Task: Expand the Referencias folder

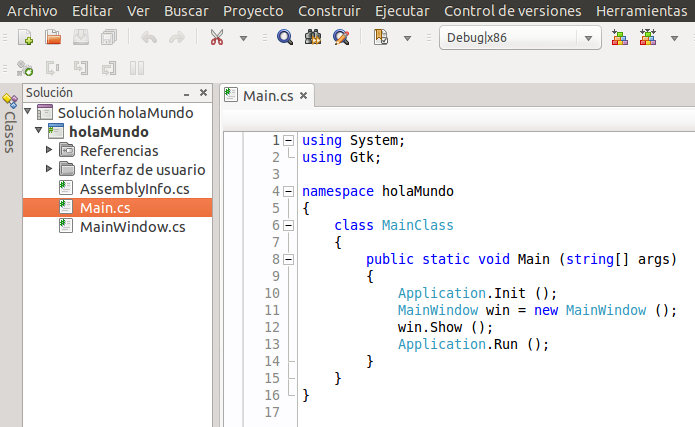Action: [49, 149]
